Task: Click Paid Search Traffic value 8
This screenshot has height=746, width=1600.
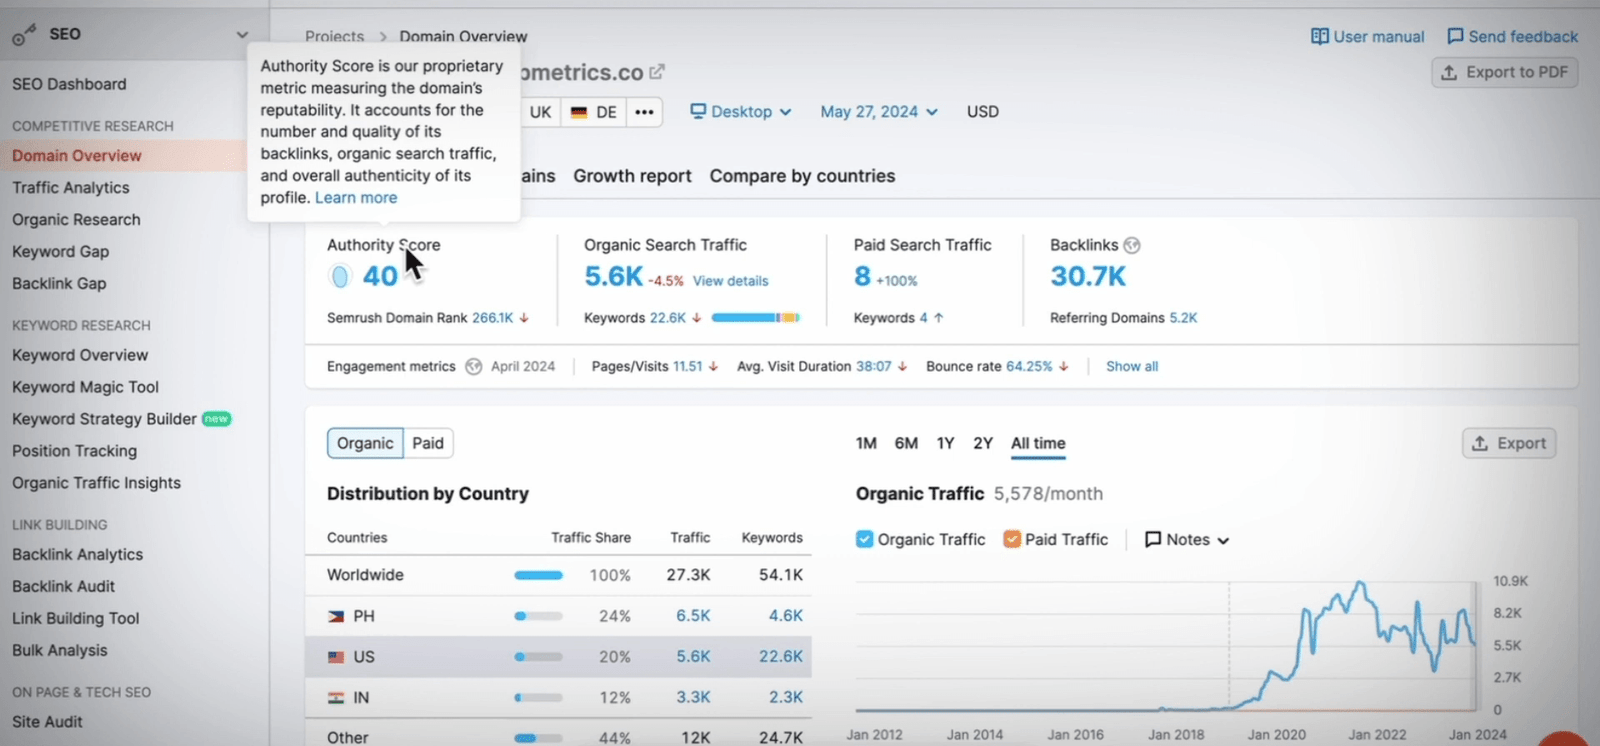Action: (x=862, y=277)
